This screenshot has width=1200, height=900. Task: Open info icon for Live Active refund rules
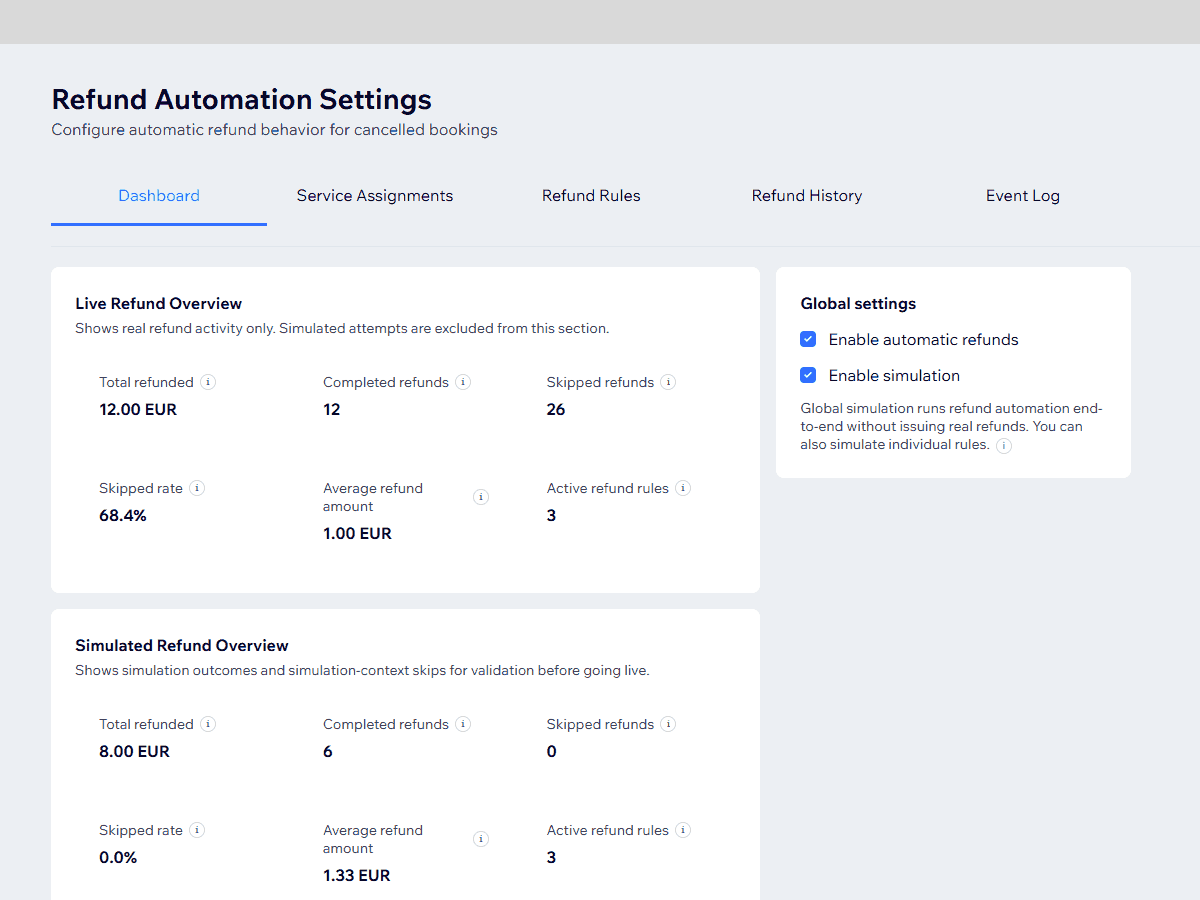[683, 488]
